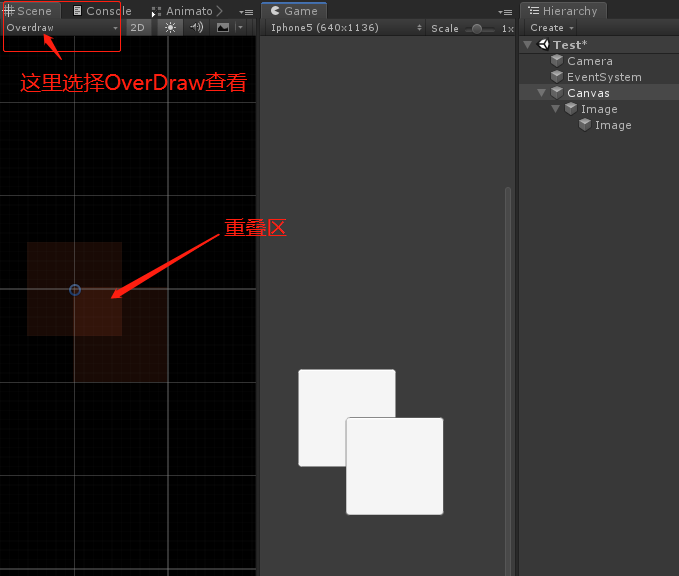Viewport: 679px width, 576px height.
Task: Switch to the Game tab
Action: pos(294,11)
